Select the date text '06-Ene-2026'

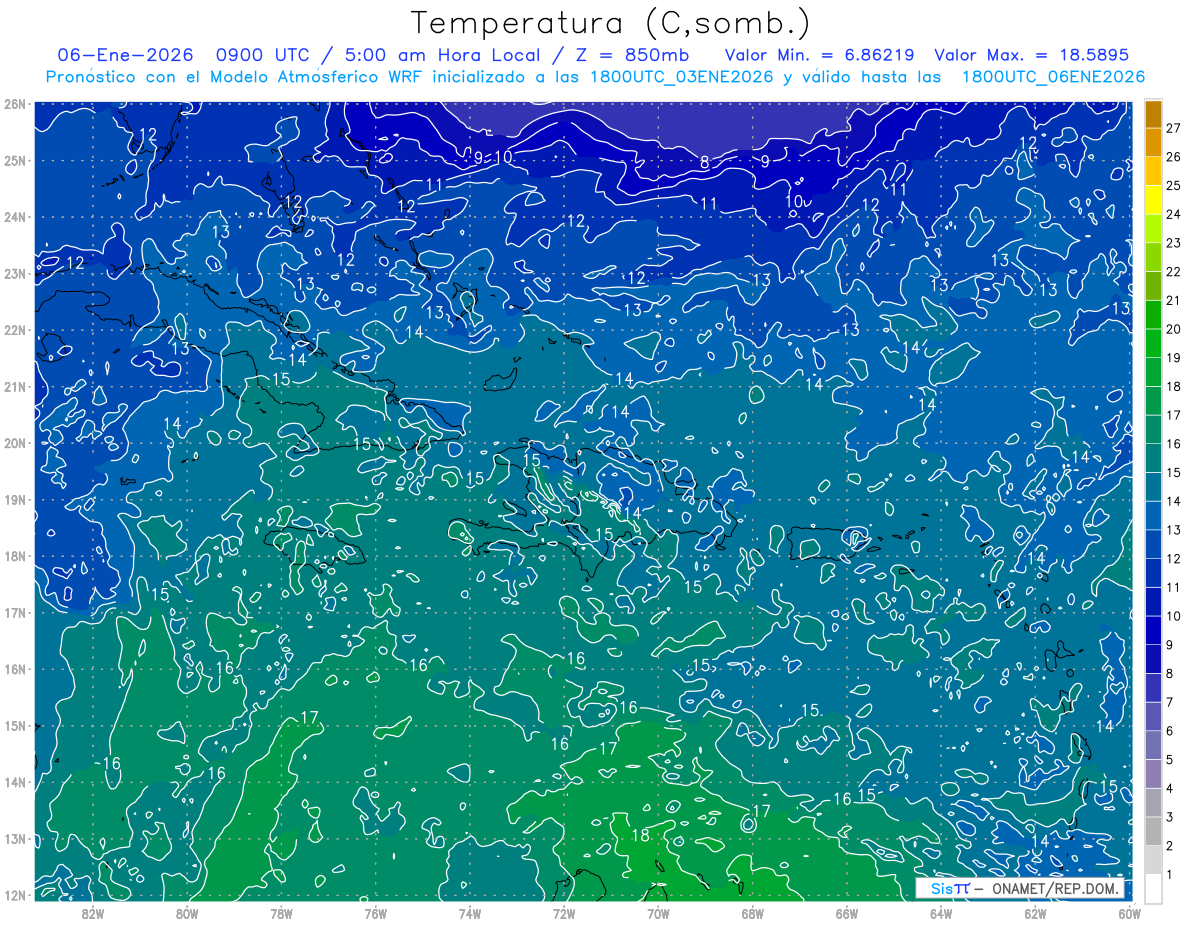click(125, 55)
